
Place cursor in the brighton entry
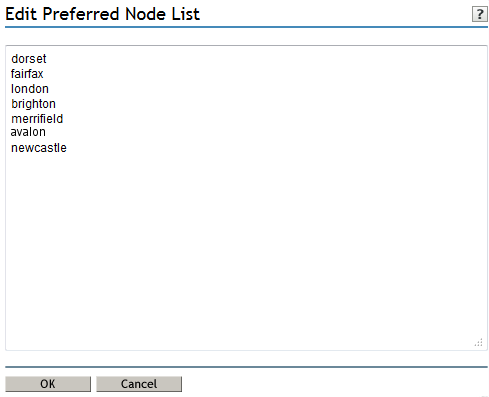(33, 104)
